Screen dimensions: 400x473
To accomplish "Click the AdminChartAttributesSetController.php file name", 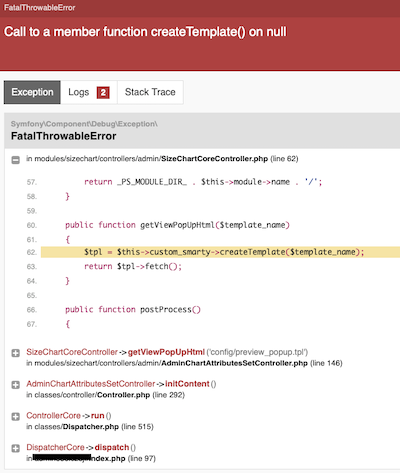I will (234, 363).
